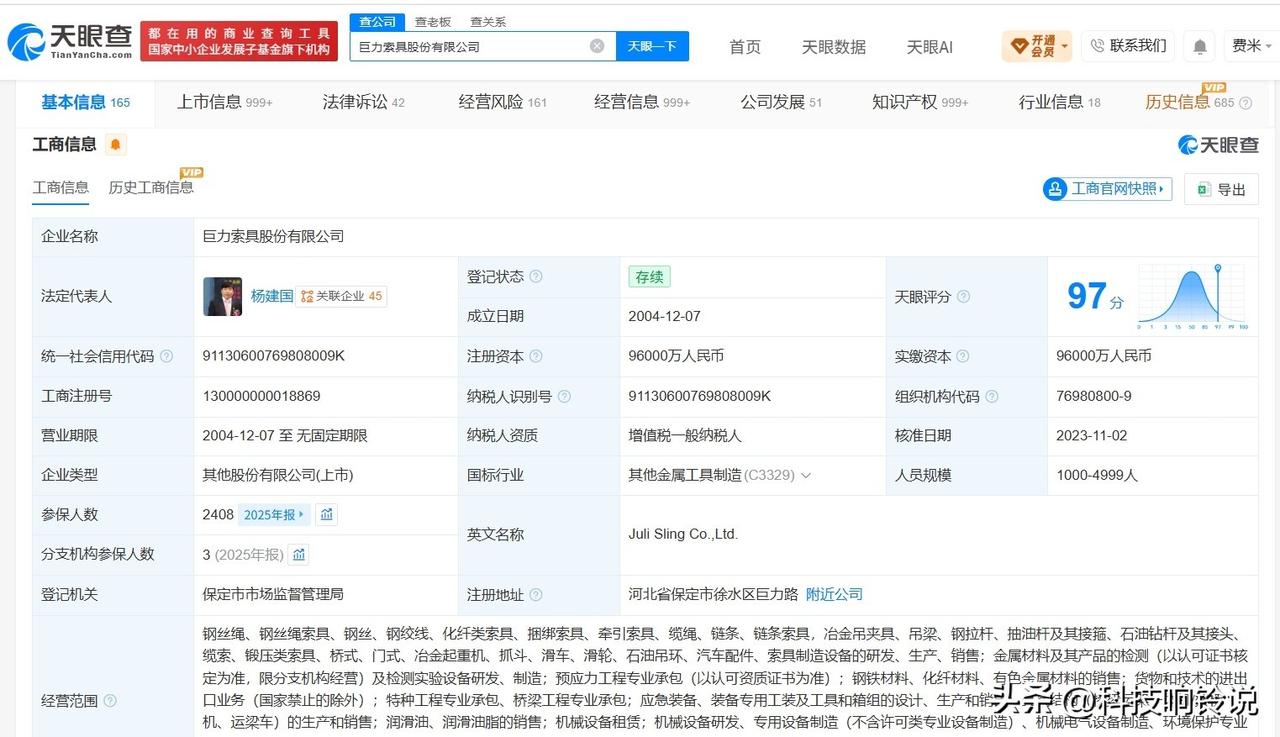This screenshot has width=1280, height=737.
Task: Click the excel icon on 导出 button
Action: click(x=1204, y=189)
